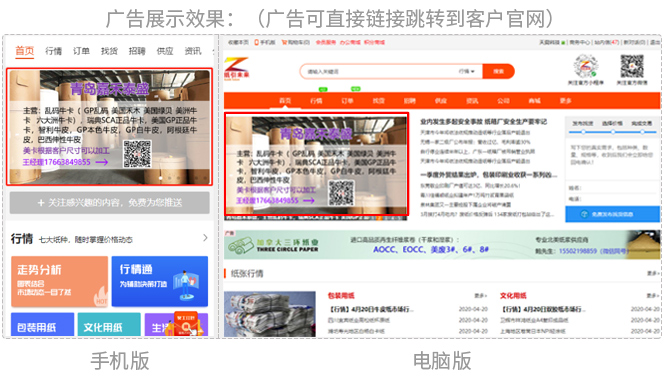Screen dimensions: 664x379
Task: Click the Three Circle Paper ad banner
Action: (x=442, y=245)
